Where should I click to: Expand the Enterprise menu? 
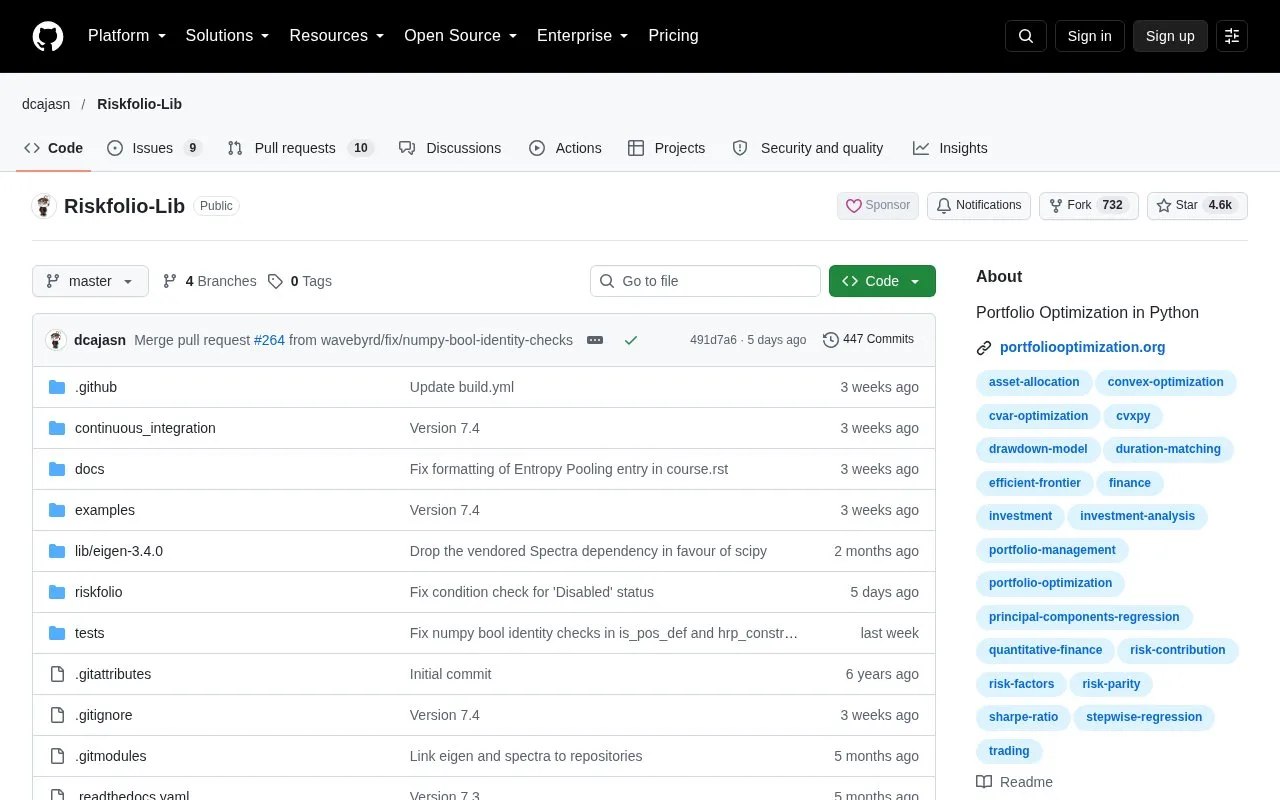click(x=583, y=36)
